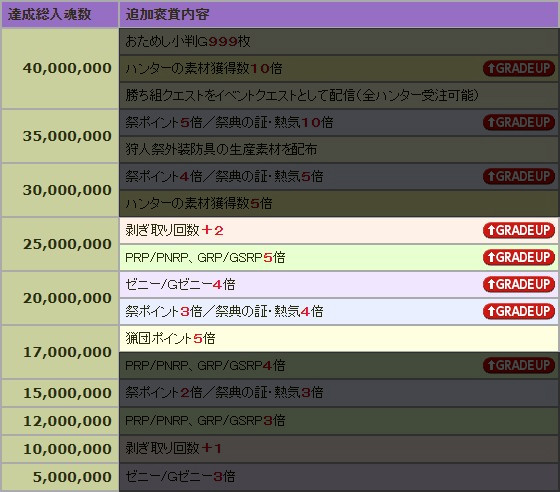The image size is (560, 492).
Task: Click 剥ぎ取り回数+1 reward text
Action: (174, 448)
